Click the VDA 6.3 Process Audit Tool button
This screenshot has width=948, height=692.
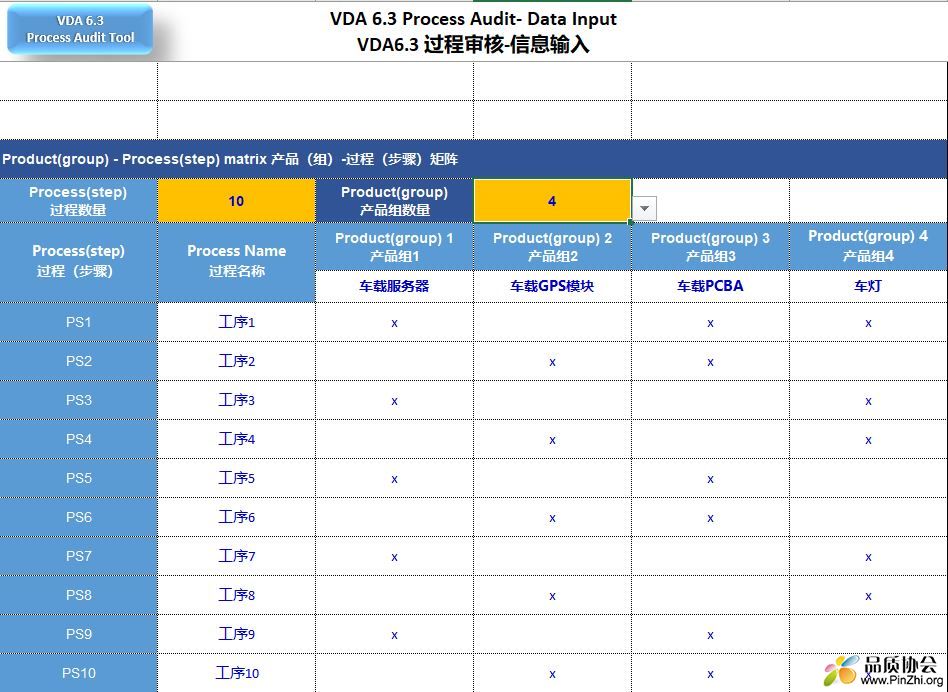[x=80, y=29]
